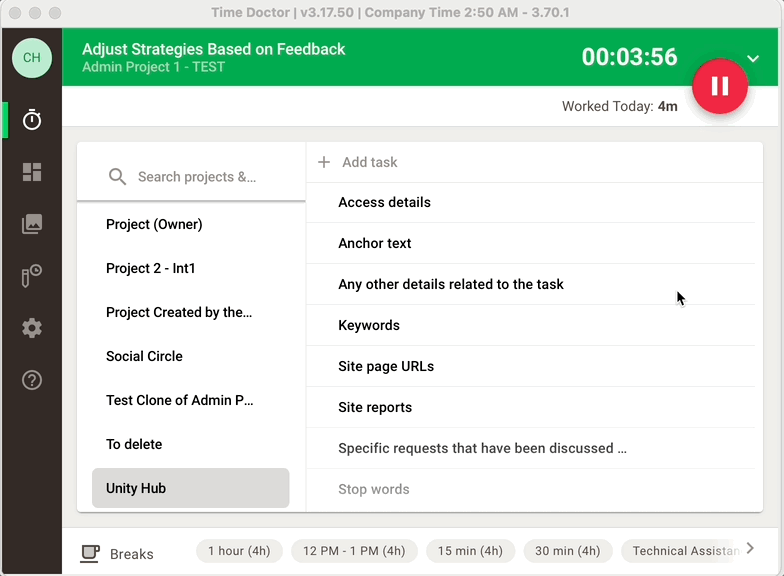
Task: Select the Site page URLs task
Action: tap(386, 366)
